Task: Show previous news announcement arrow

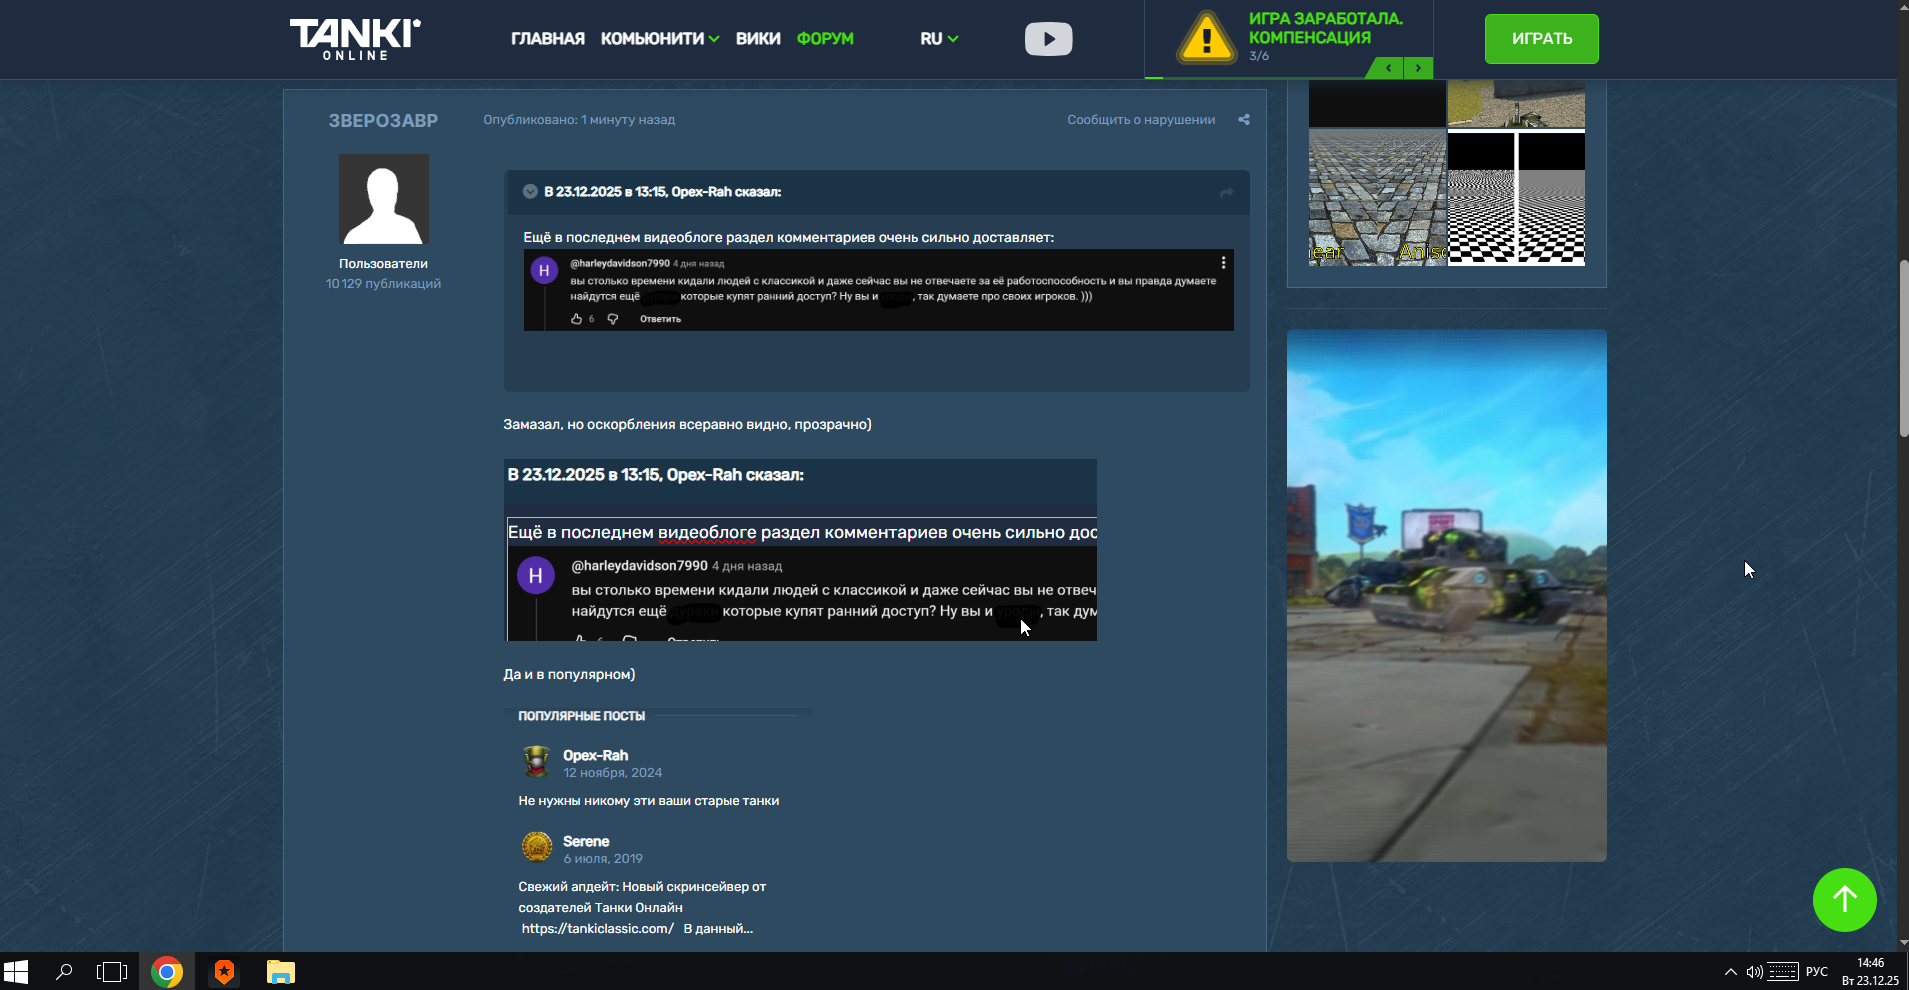Action: pyautogui.click(x=1388, y=68)
